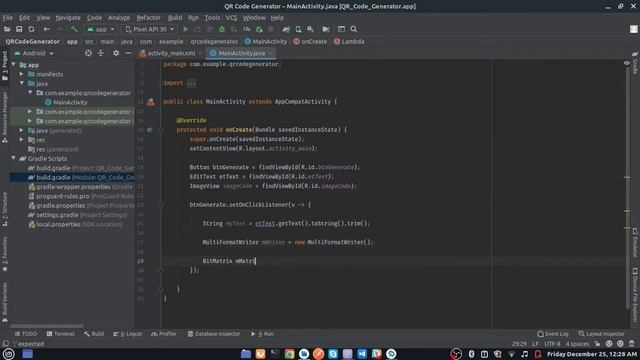Viewport: 640px width, 360px height.
Task: Select Opened File target icon in project panel
Action: point(88,53)
